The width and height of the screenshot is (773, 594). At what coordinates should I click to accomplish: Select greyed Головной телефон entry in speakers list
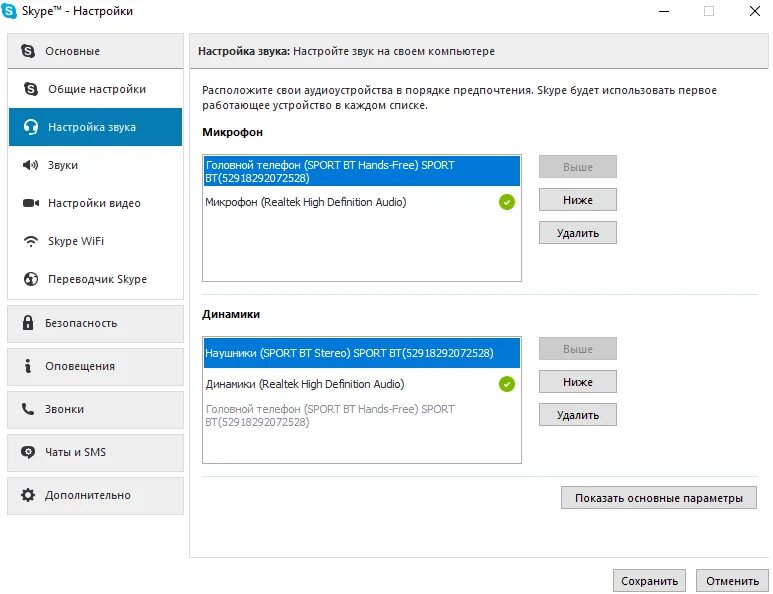click(362, 415)
